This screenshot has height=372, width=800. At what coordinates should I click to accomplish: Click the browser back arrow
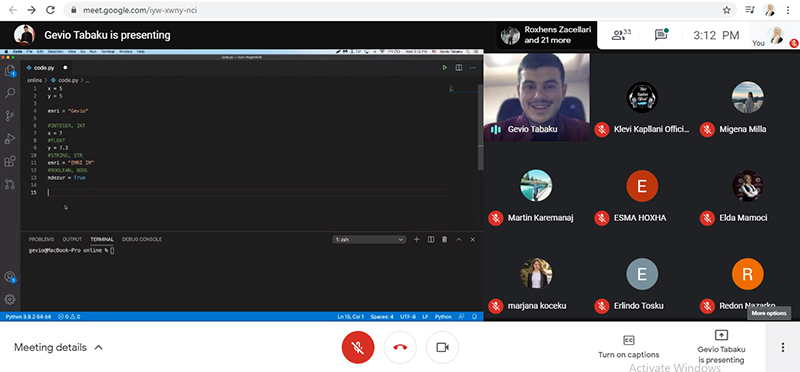[13, 10]
